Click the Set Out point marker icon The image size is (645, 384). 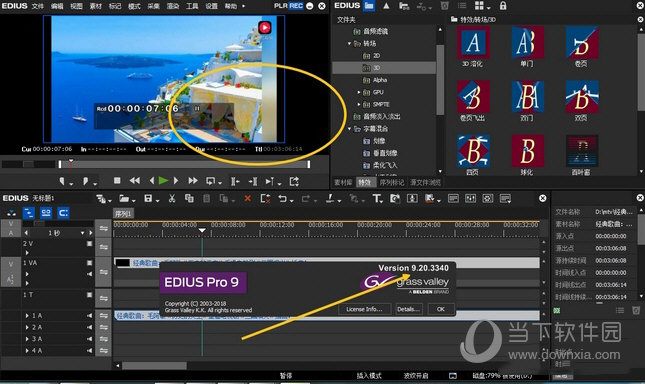(x=86, y=181)
